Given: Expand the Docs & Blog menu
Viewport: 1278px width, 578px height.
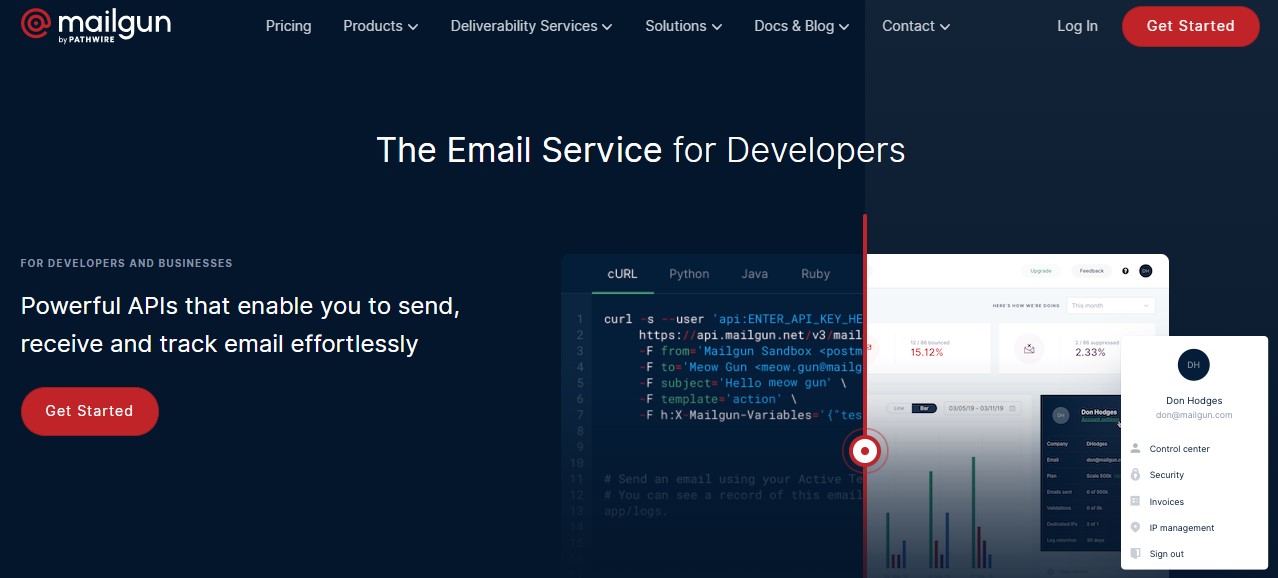Looking at the screenshot, I should (801, 26).
